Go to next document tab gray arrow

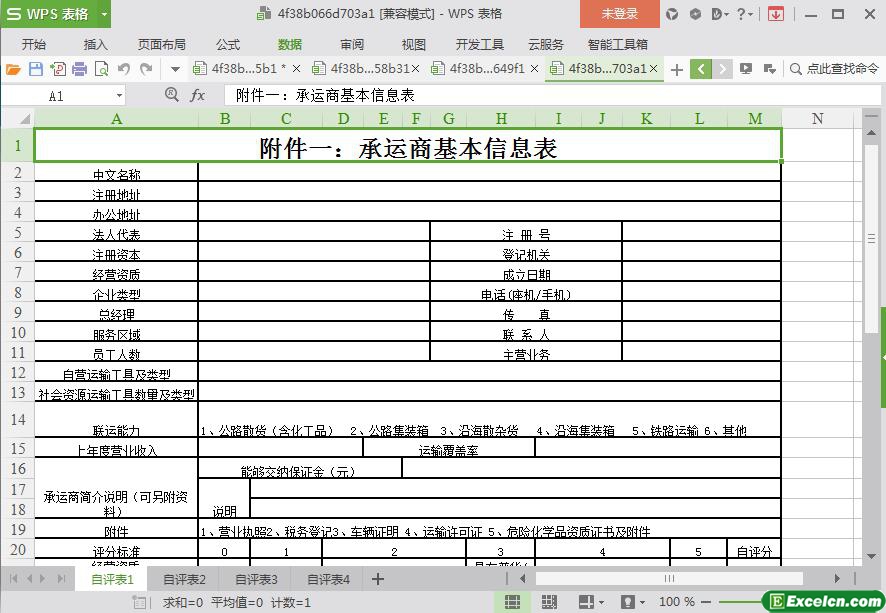tap(722, 69)
